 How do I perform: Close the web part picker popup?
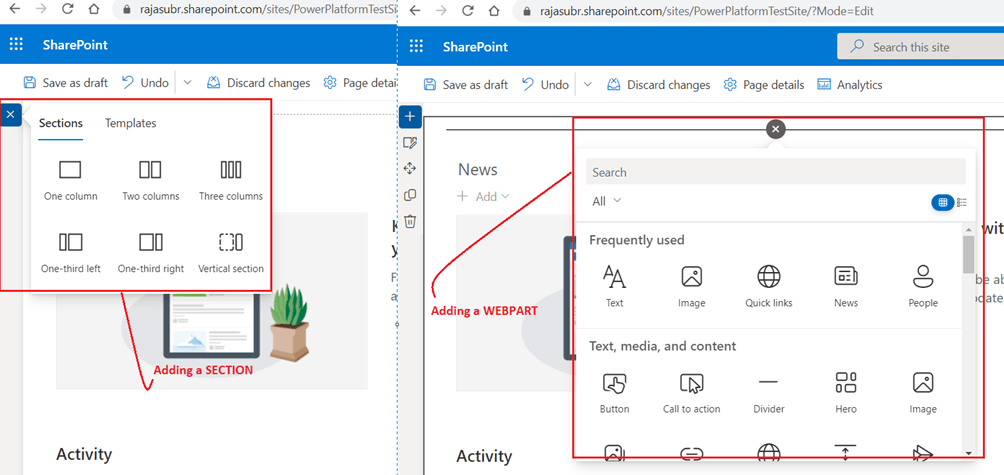point(776,129)
